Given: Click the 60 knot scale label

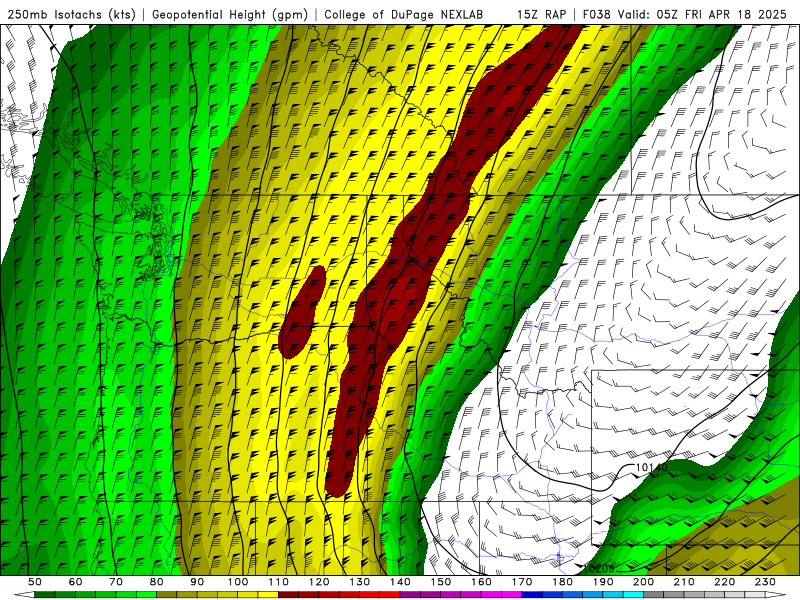Looking at the screenshot, I should pyautogui.click(x=76, y=582).
